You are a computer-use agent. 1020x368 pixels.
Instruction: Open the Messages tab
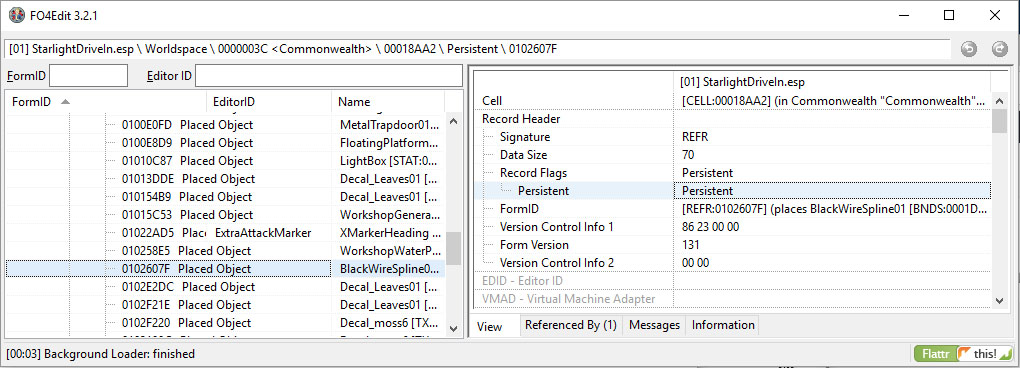point(654,325)
